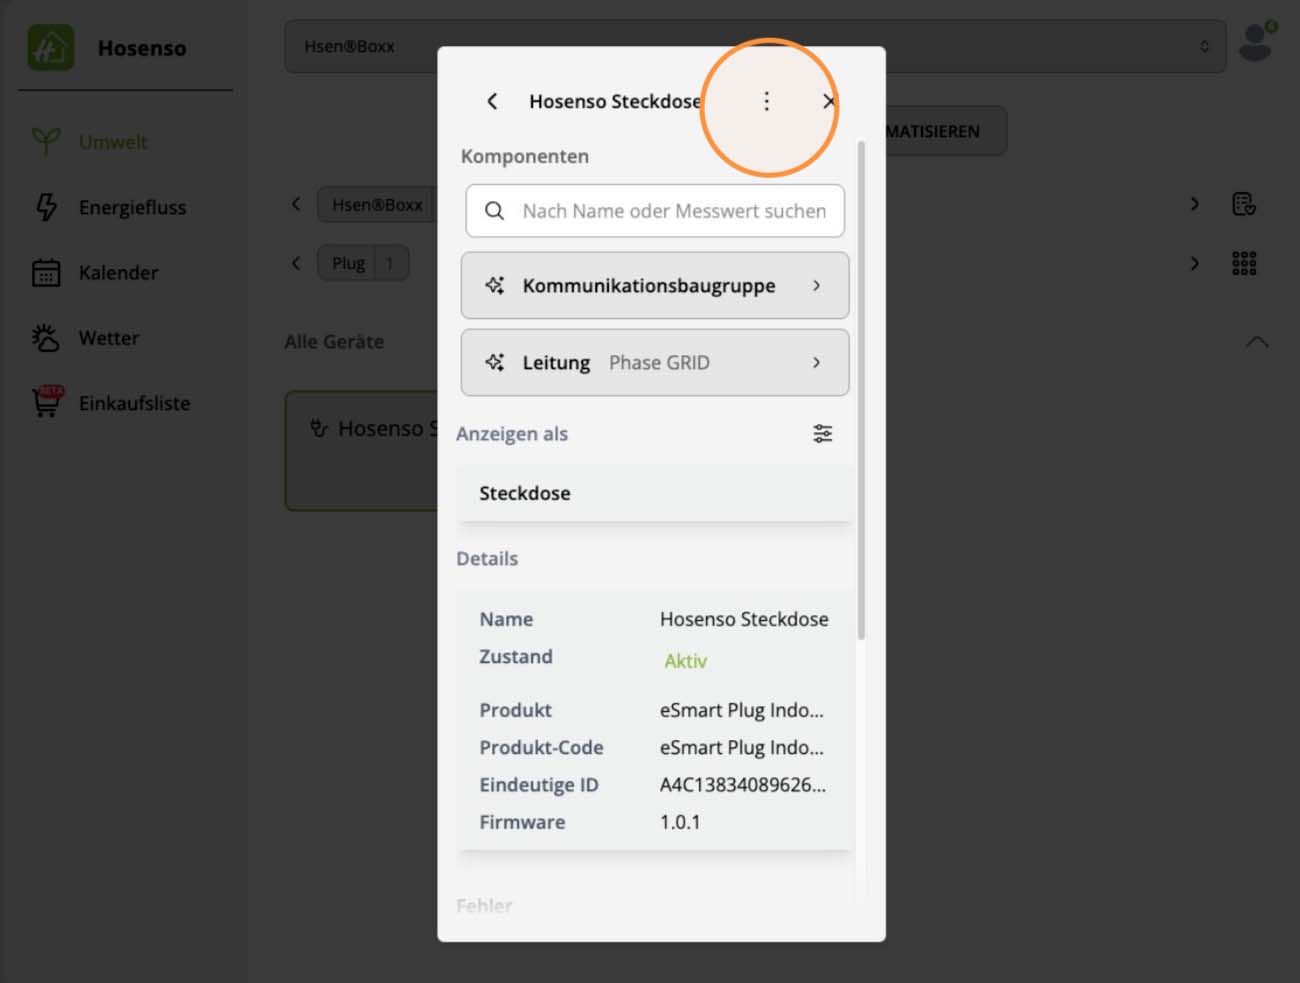
Task: Click the Umwelt plant sprout icon
Action: coord(46,142)
